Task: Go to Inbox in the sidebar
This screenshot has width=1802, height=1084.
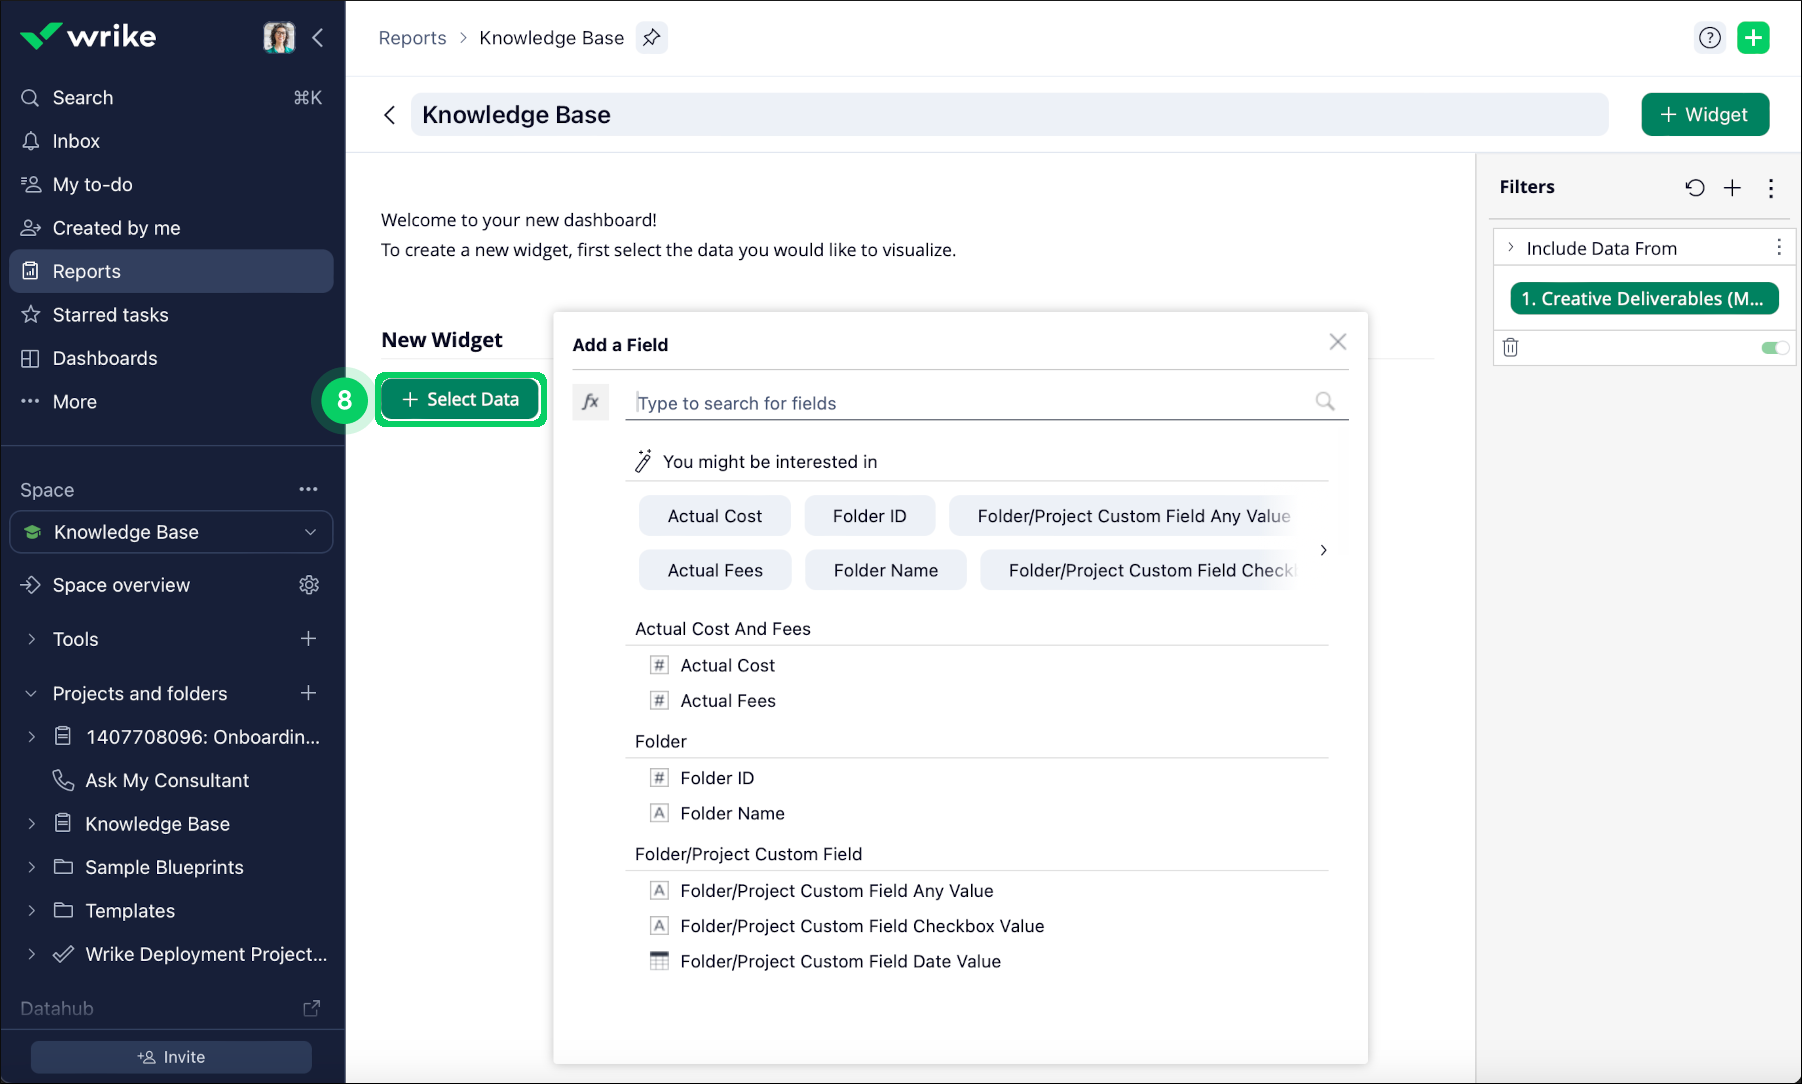Action: pos(76,141)
